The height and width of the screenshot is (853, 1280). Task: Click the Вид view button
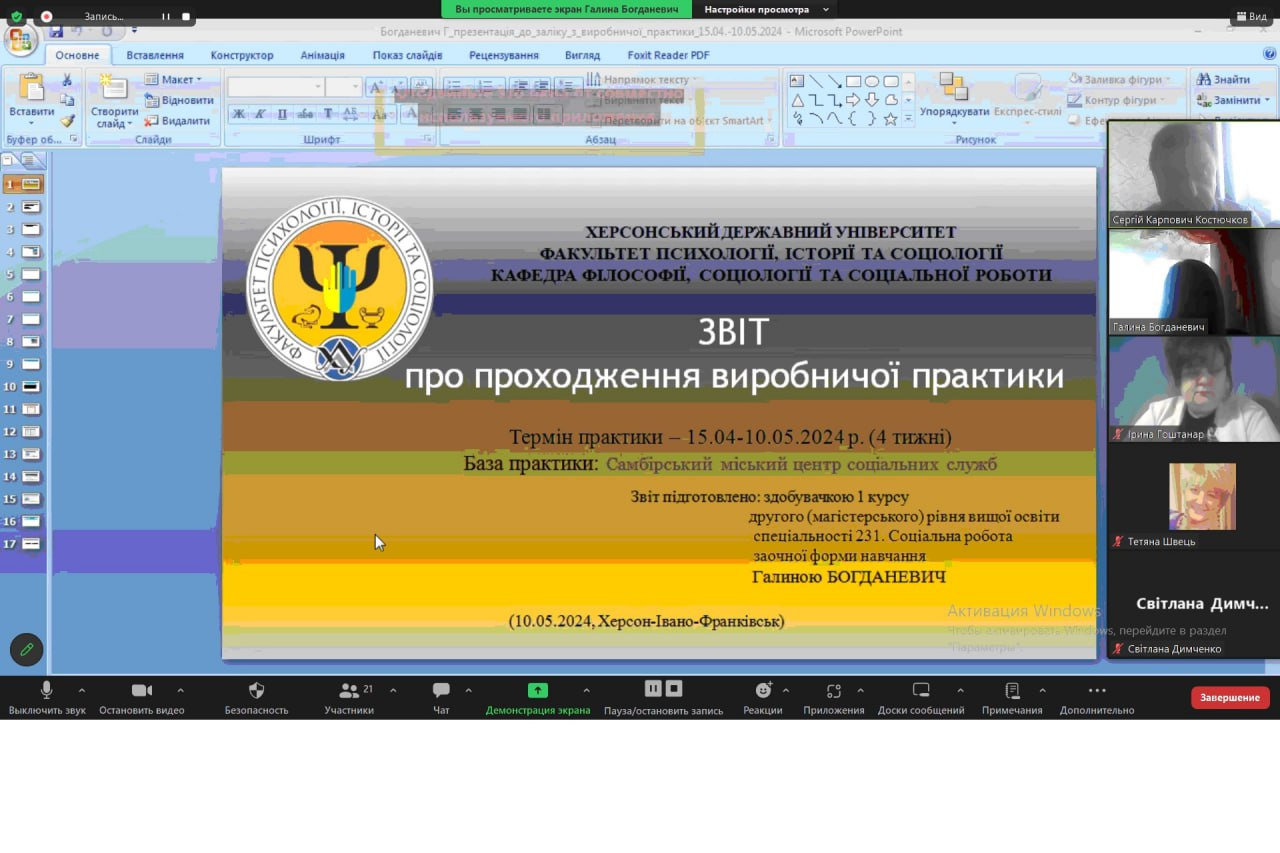tap(1251, 16)
